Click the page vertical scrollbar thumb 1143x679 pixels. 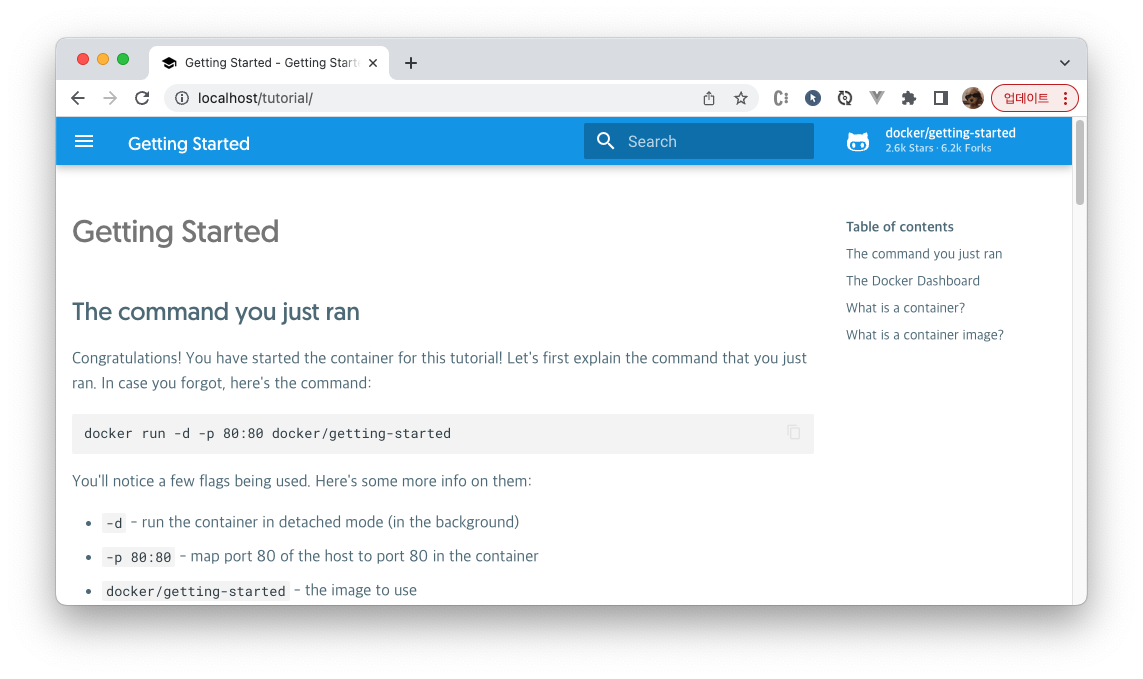coord(1080,162)
